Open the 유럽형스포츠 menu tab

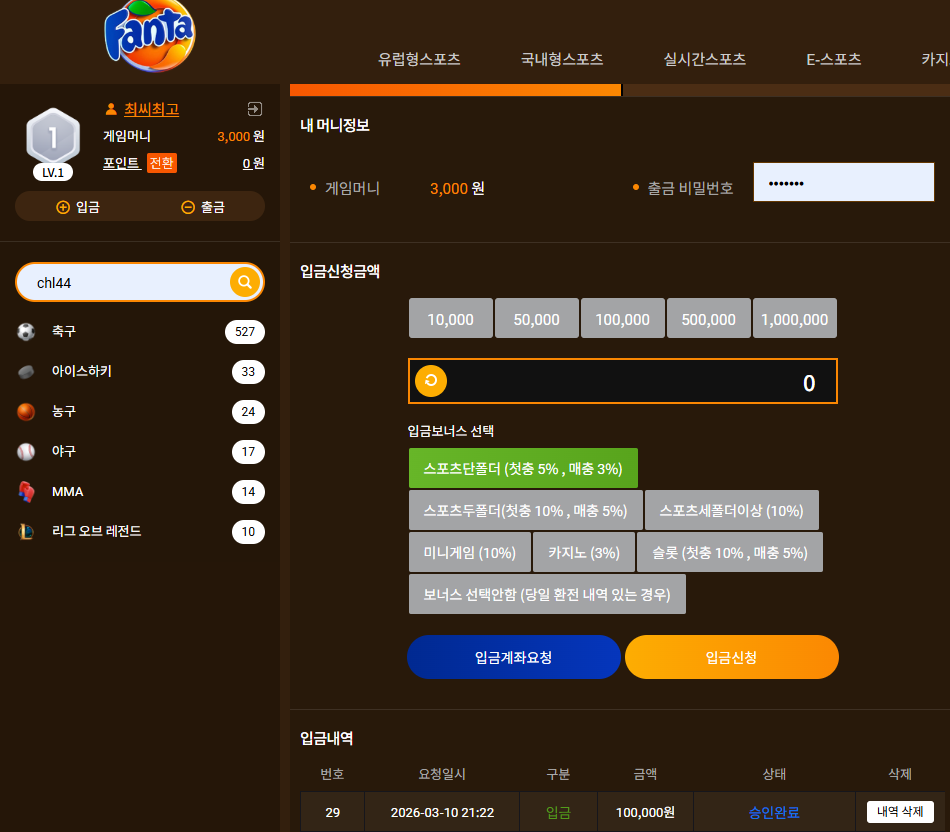point(419,59)
